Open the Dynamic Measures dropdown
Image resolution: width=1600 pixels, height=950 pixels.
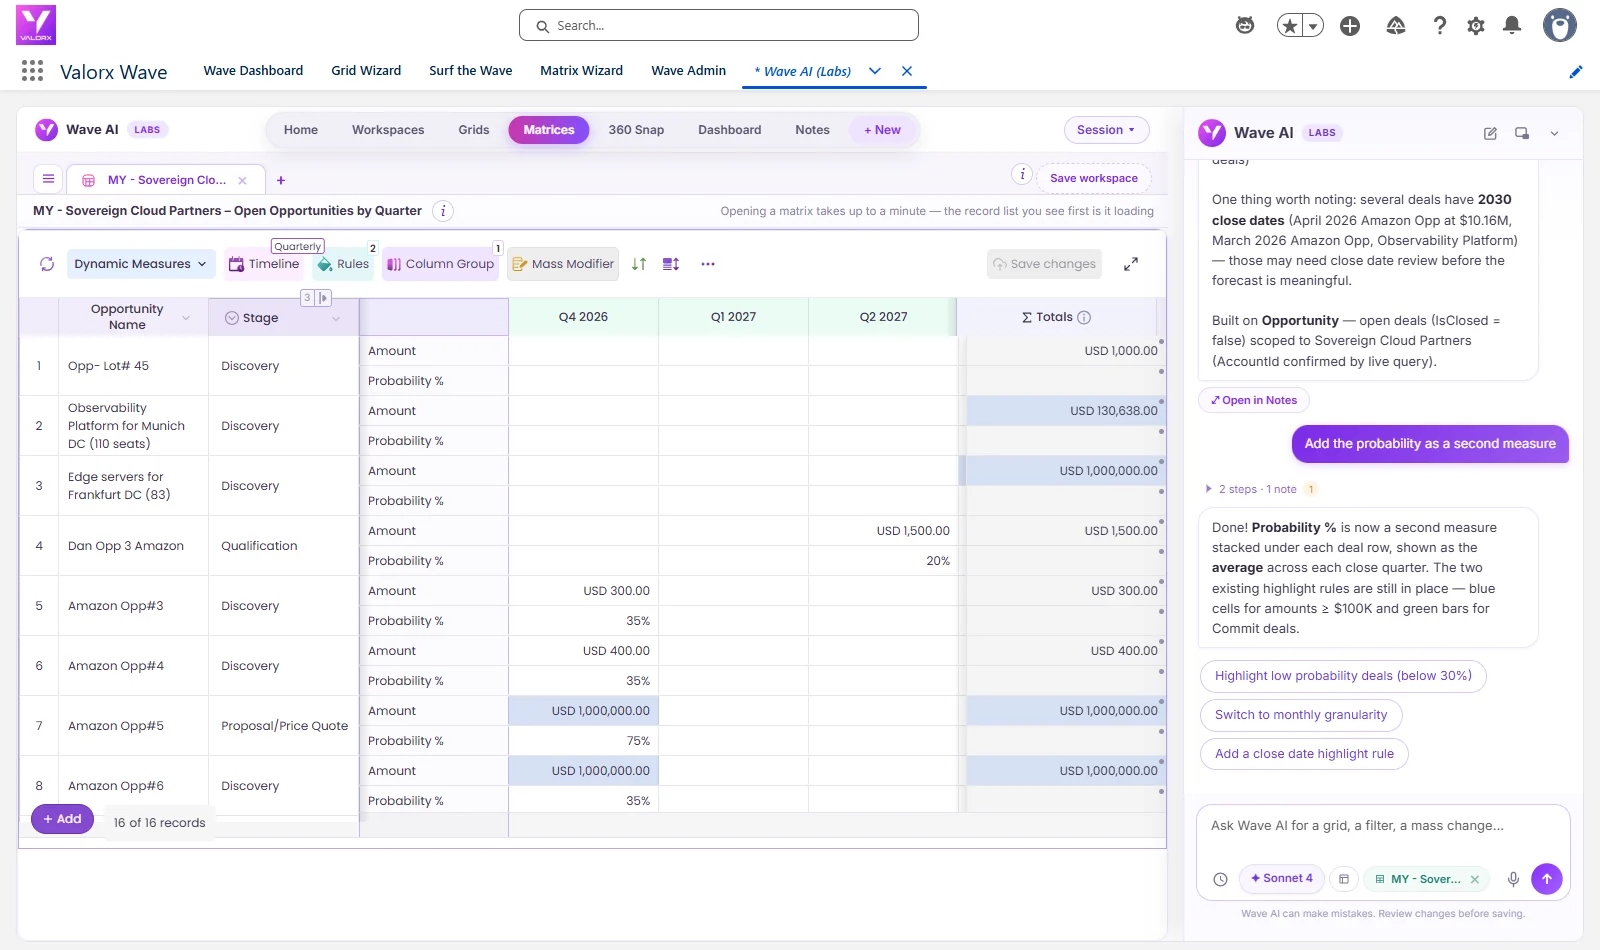pyautogui.click(x=141, y=264)
